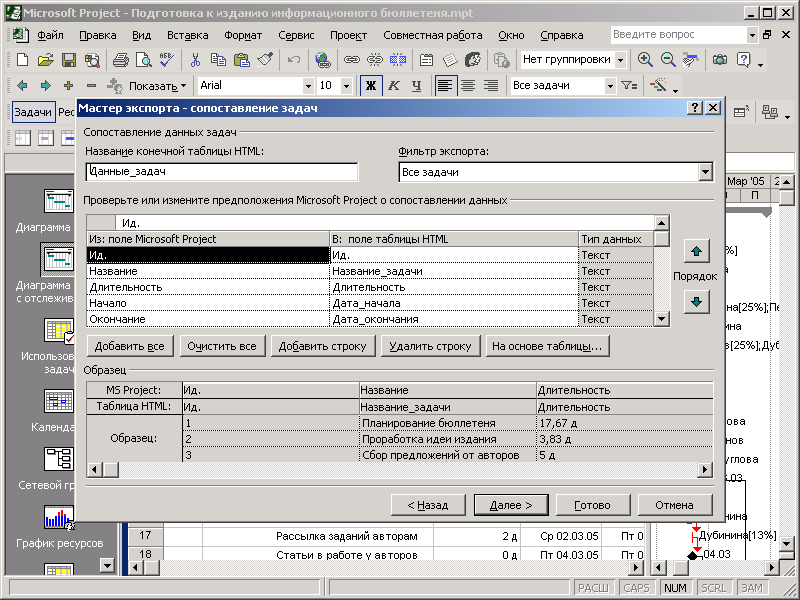Screen dimensions: 800x600
Task: Open the Вставка menu
Action: 187,35
